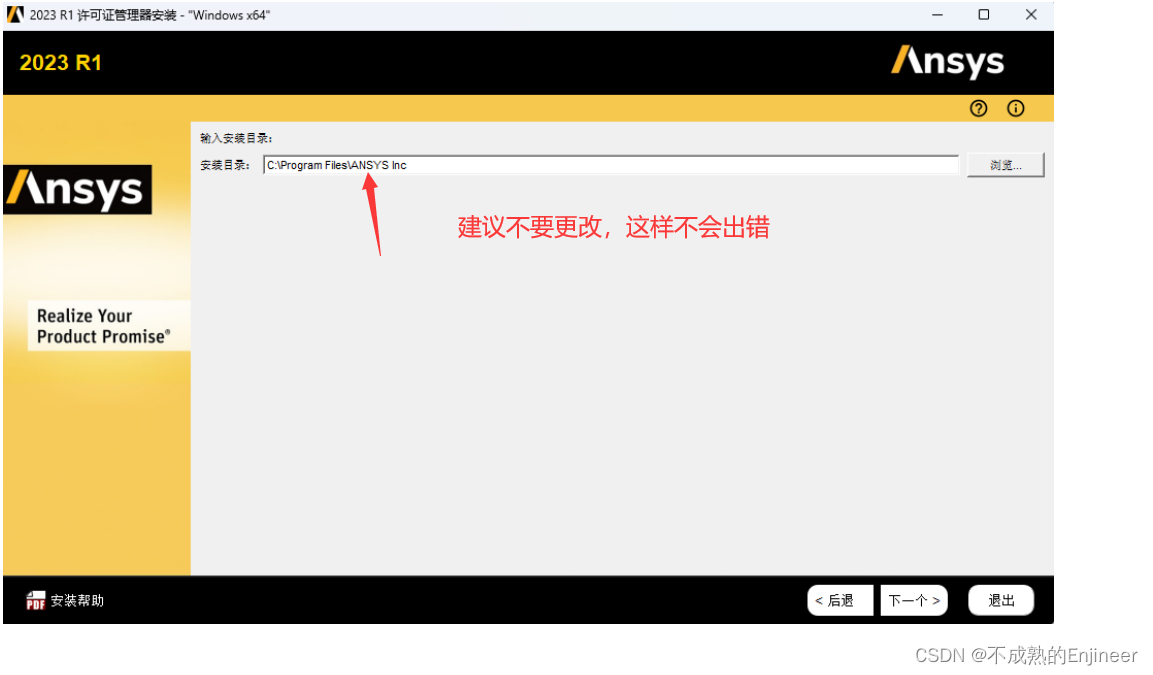
Task: Close the installer window
Action: click(1031, 15)
